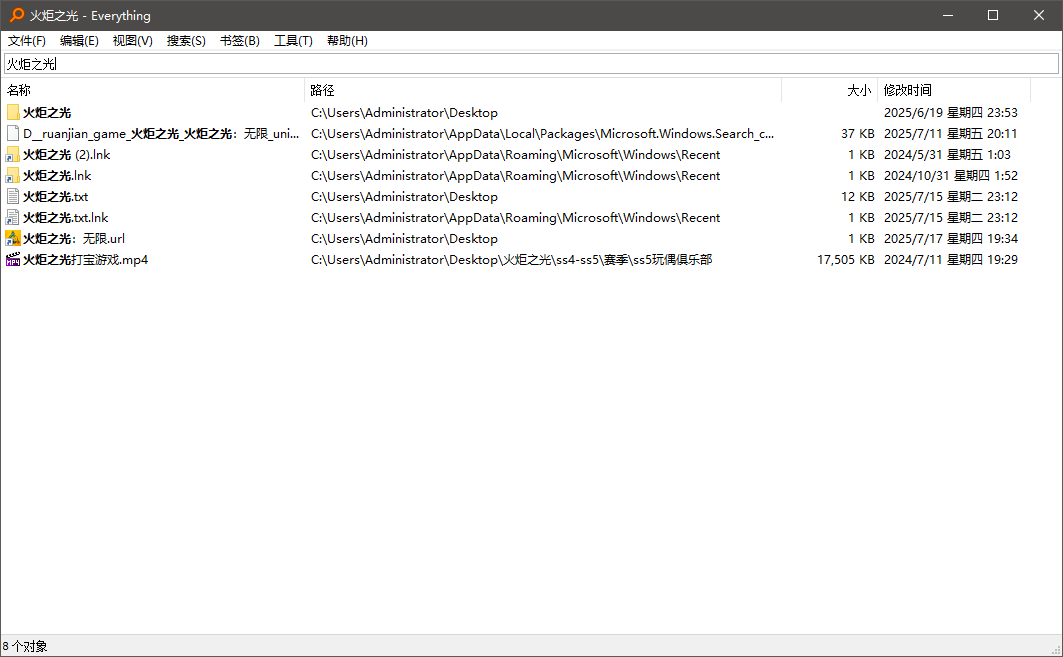
Task: Click the 火炬之光.txt text document icon
Action: (13, 197)
